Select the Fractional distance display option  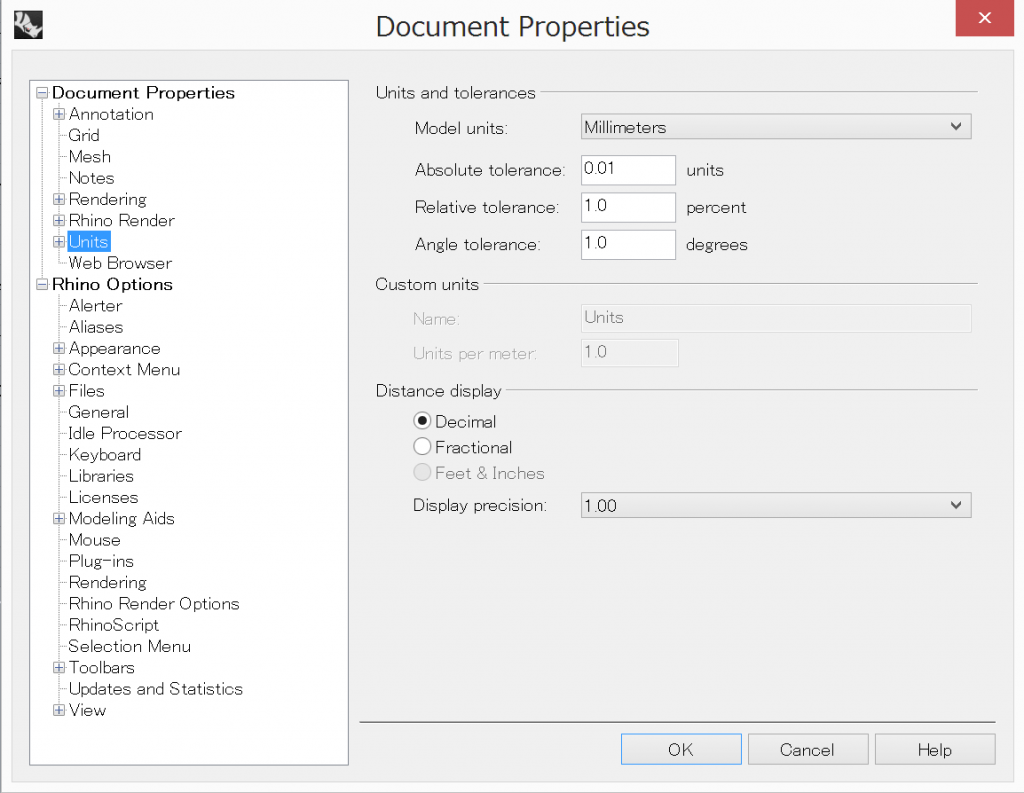pyautogui.click(x=422, y=447)
